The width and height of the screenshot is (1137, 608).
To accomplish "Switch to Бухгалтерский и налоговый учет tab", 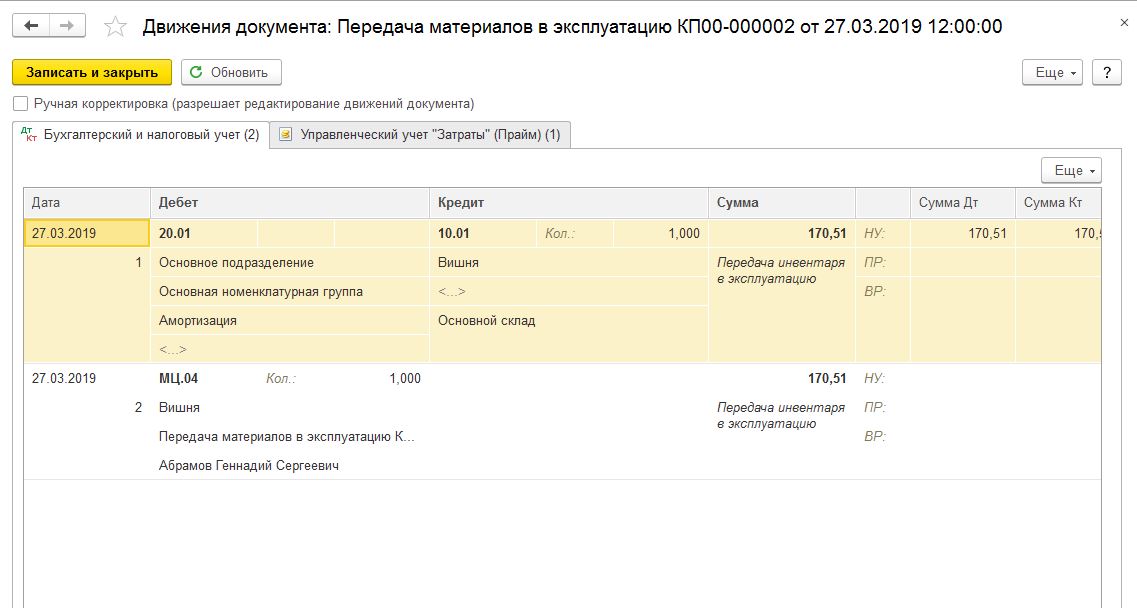I will tap(151, 135).
